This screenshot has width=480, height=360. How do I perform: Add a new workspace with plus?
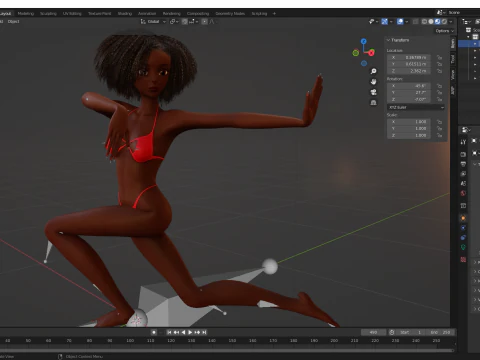click(x=274, y=14)
